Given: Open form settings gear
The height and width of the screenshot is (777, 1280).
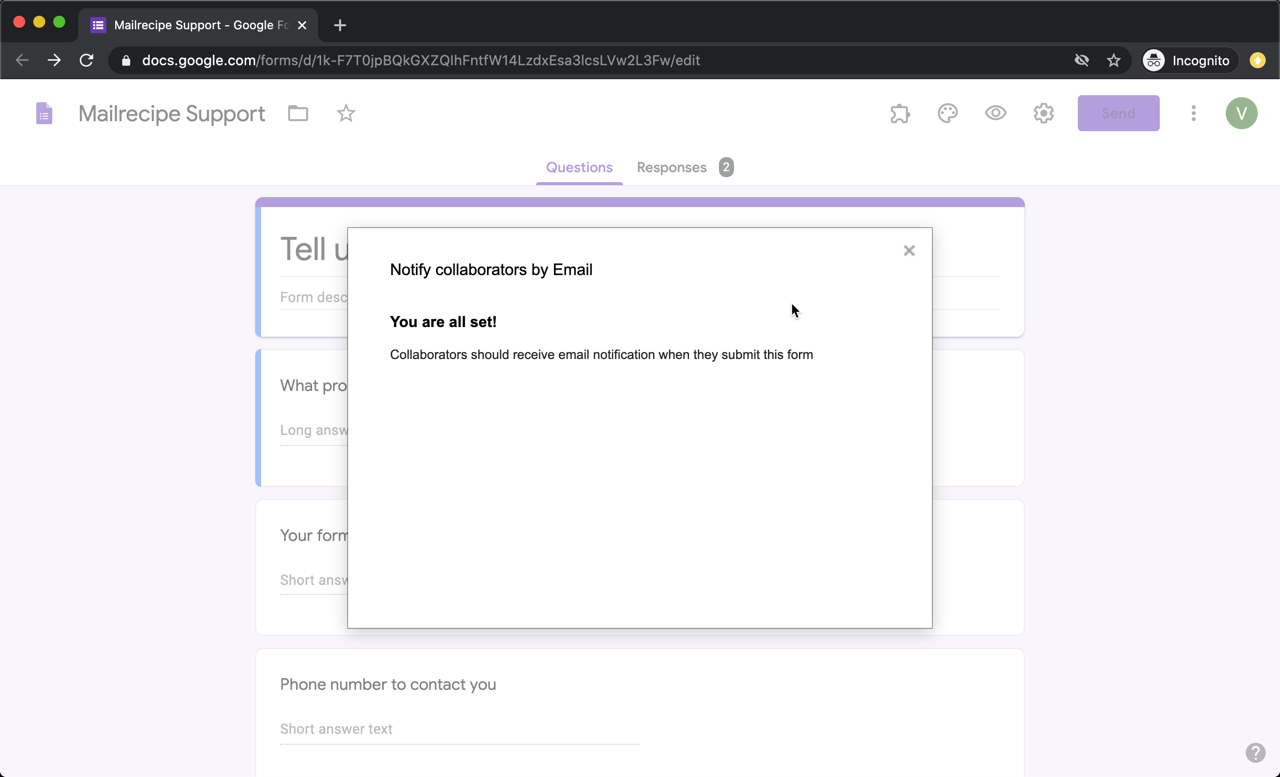Looking at the screenshot, I should tap(1043, 113).
